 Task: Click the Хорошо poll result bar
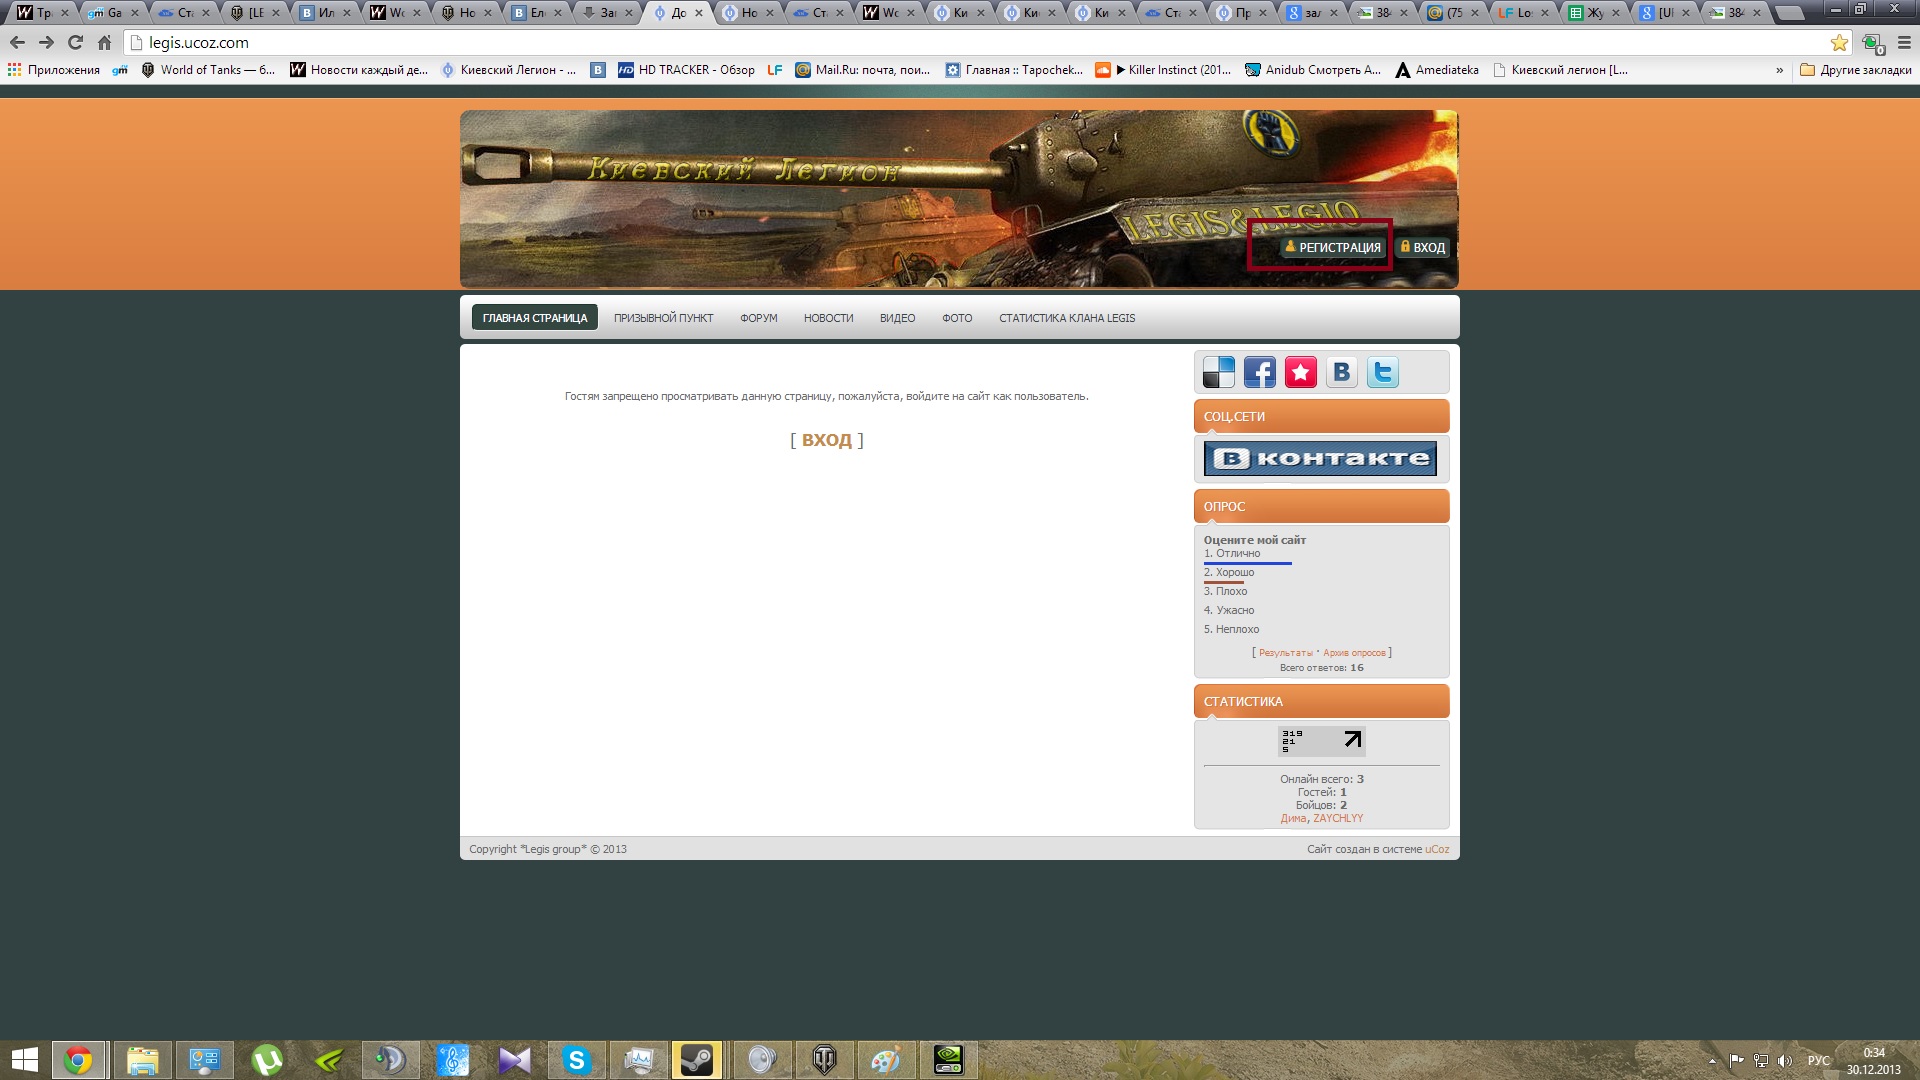pos(1223,582)
